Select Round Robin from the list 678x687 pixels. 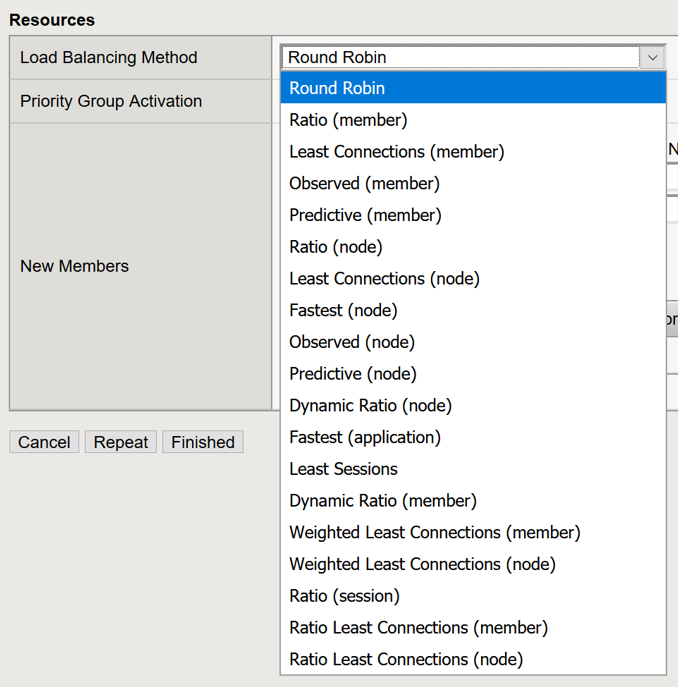[x=337, y=88]
